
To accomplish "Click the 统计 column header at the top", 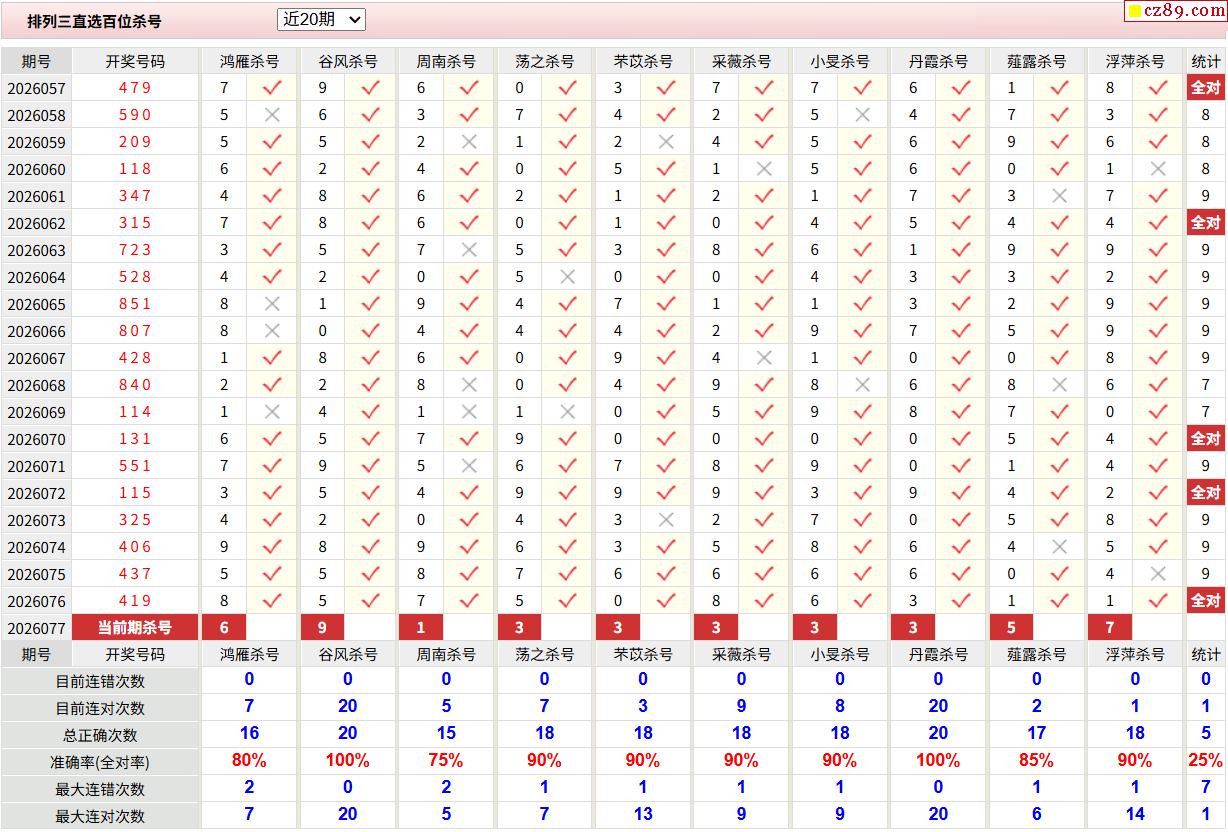I will coord(1205,61).
